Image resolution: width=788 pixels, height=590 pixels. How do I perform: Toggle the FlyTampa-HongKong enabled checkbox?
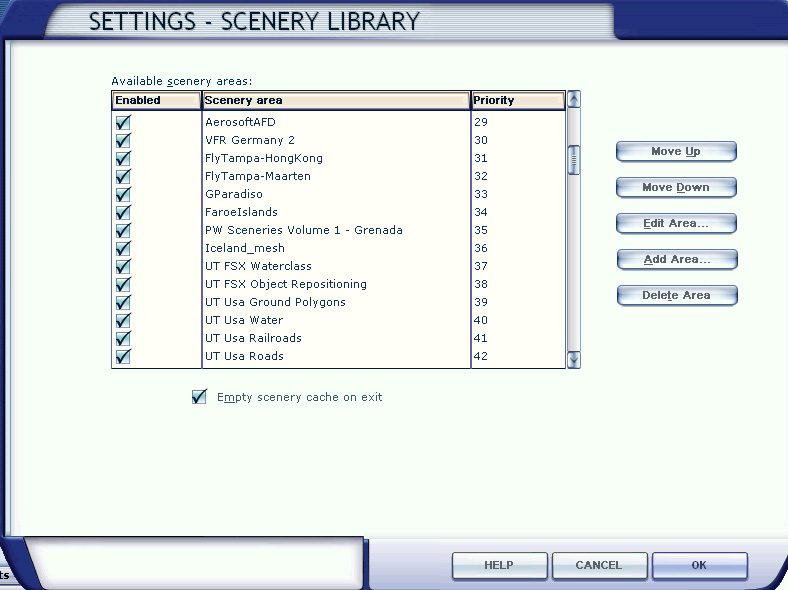click(123, 158)
